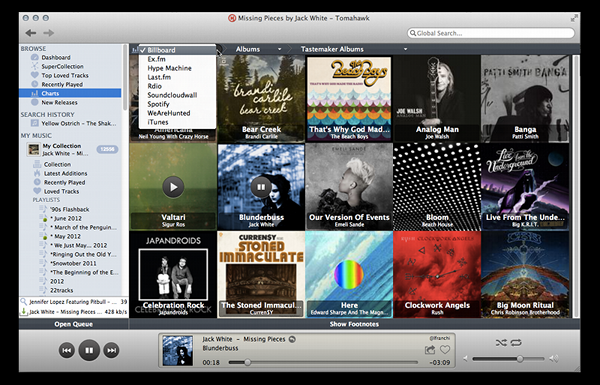Image resolution: width=600 pixels, height=385 pixels.
Task: Share the currently playing track
Action: point(430,349)
